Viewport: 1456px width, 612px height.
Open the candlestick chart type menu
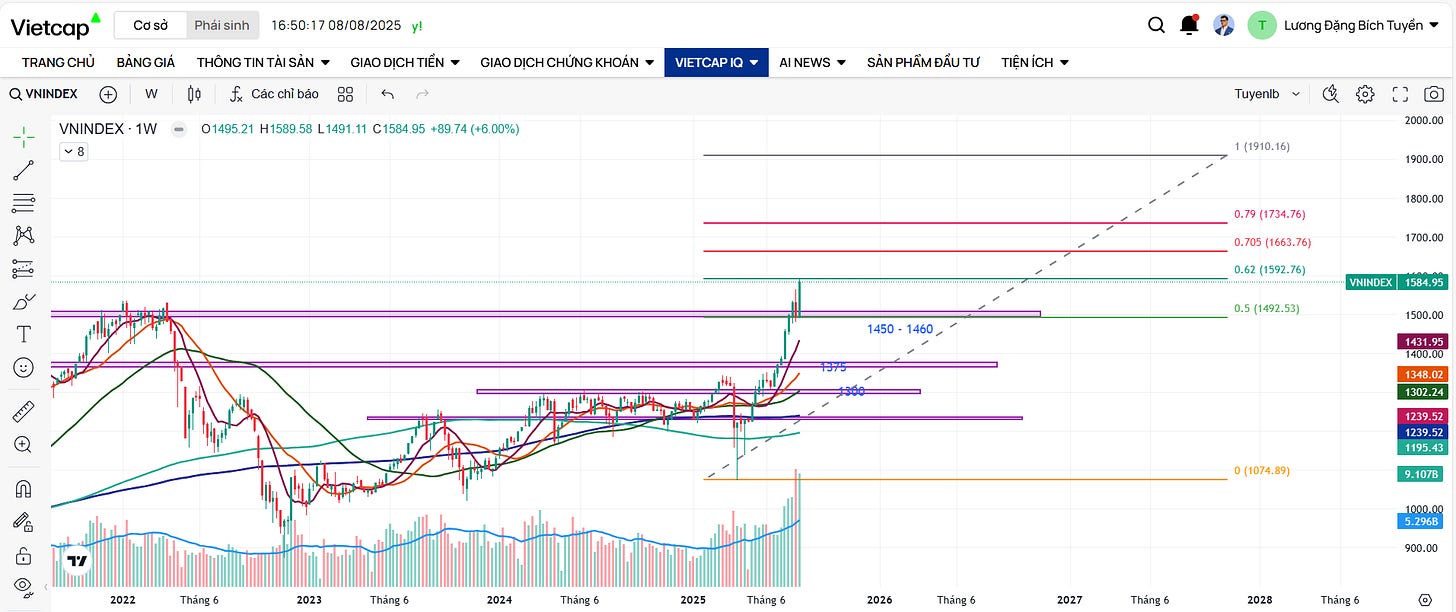[194, 94]
